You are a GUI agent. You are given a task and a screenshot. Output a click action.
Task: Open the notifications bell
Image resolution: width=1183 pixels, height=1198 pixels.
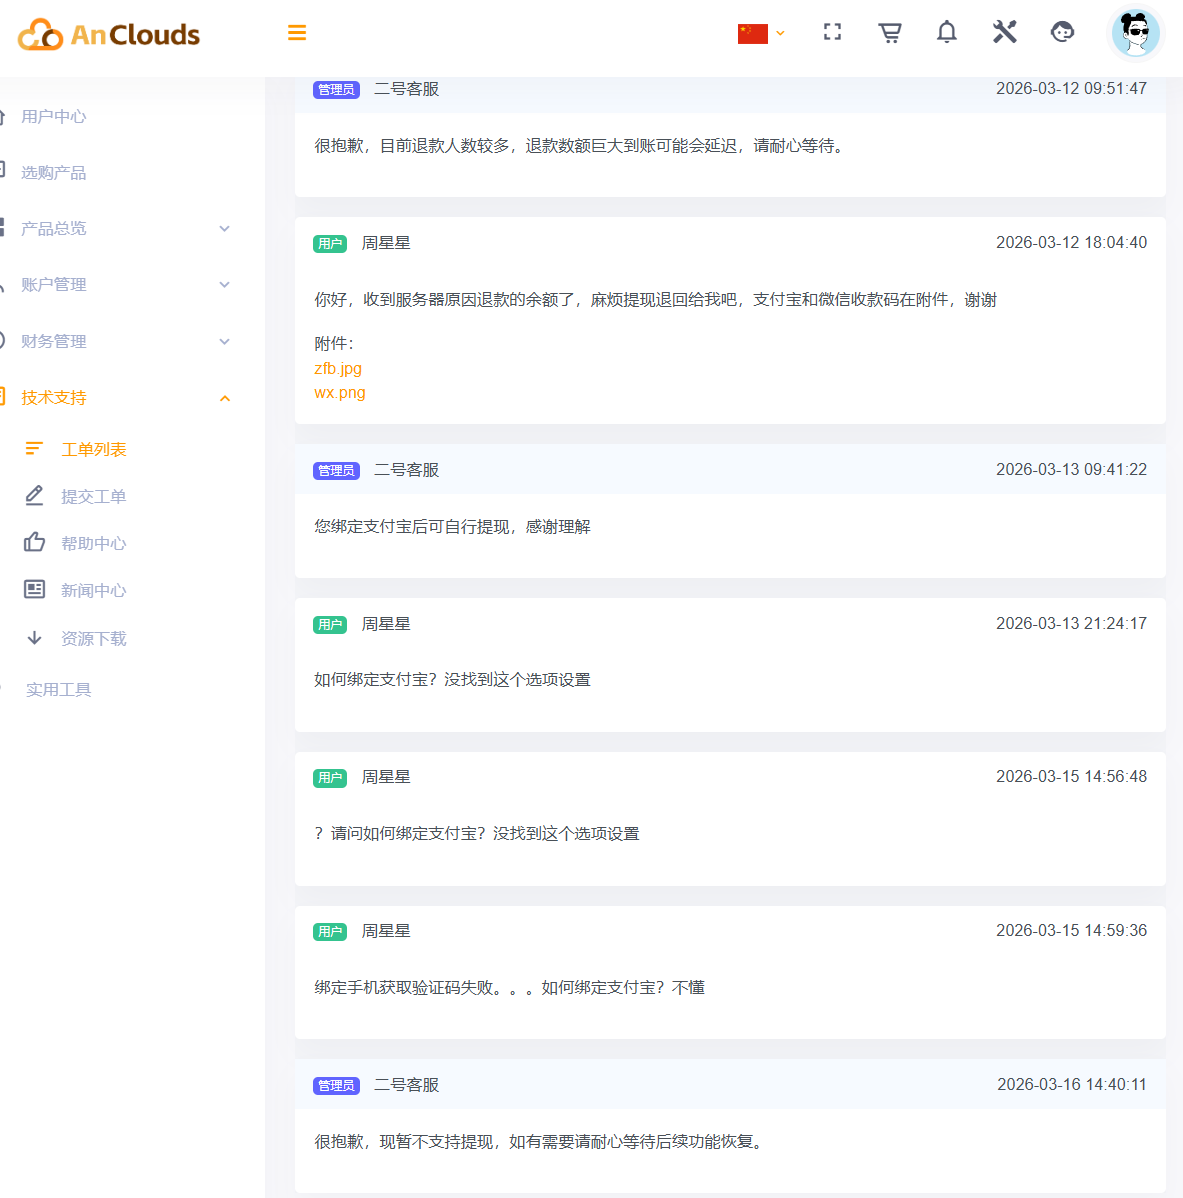pyautogui.click(x=947, y=32)
